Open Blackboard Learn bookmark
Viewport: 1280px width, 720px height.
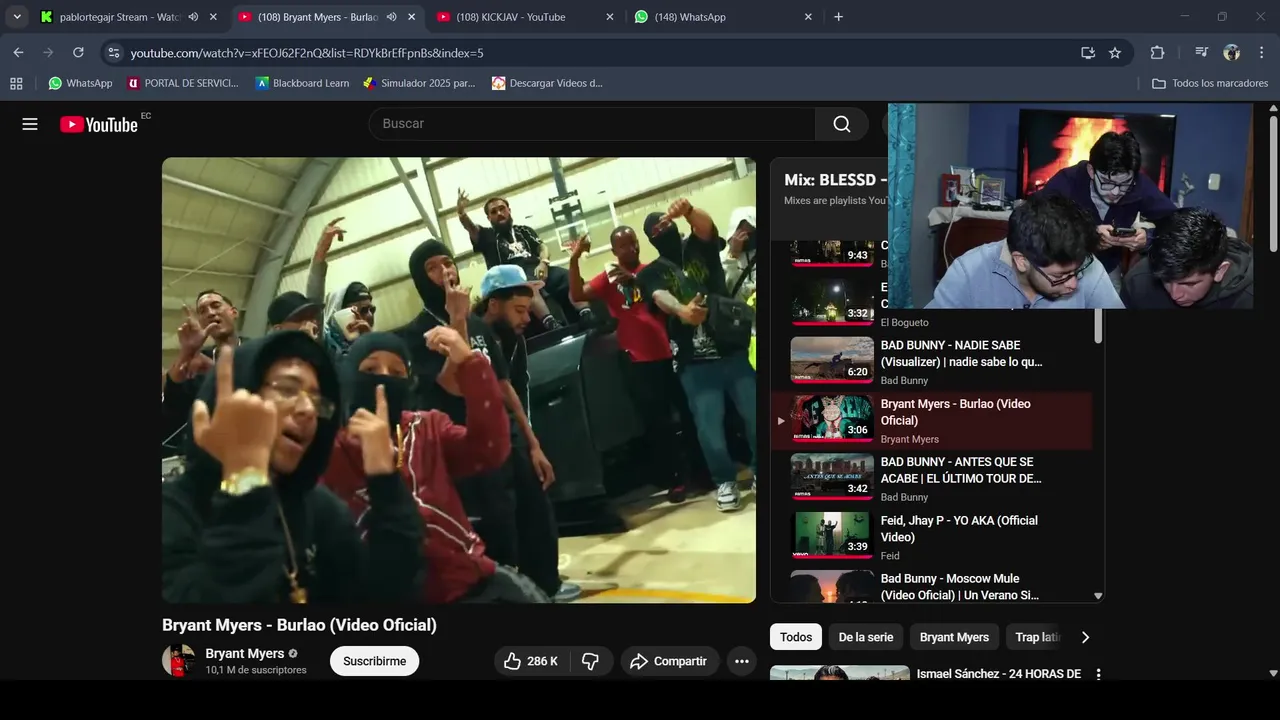pyautogui.click(x=302, y=83)
